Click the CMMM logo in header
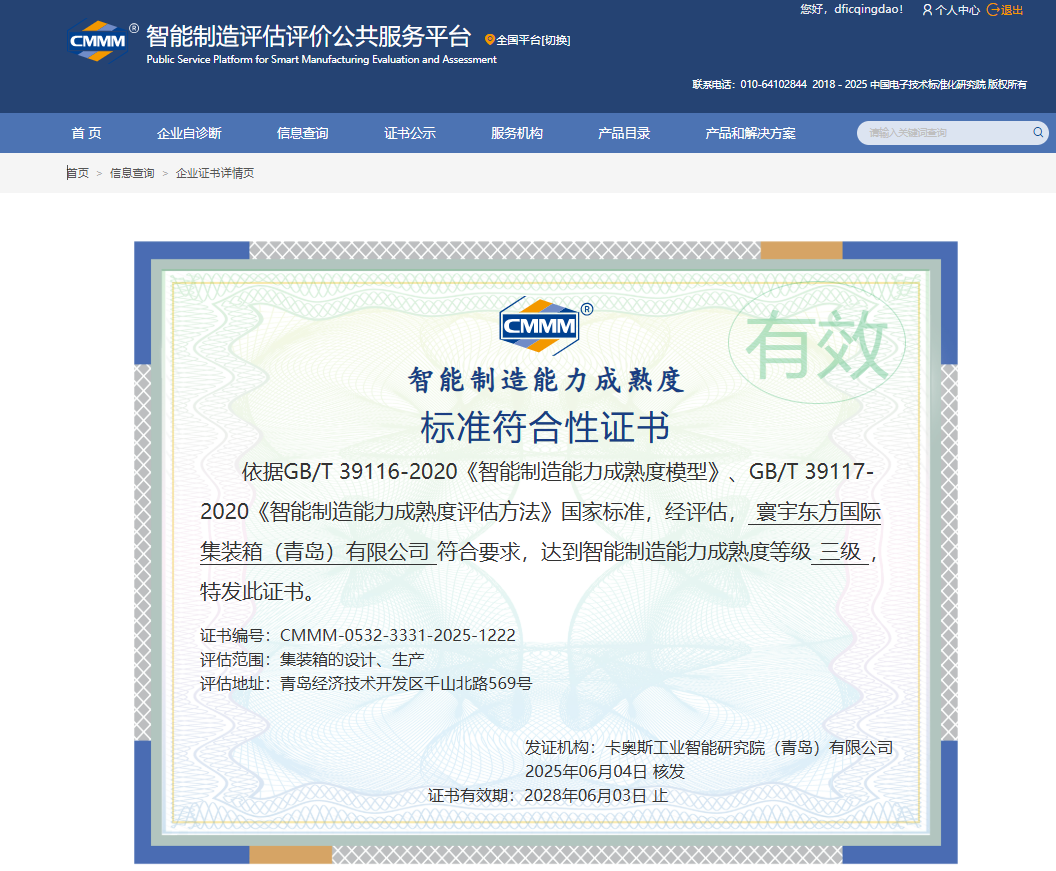This screenshot has width=1056, height=871. (98, 41)
